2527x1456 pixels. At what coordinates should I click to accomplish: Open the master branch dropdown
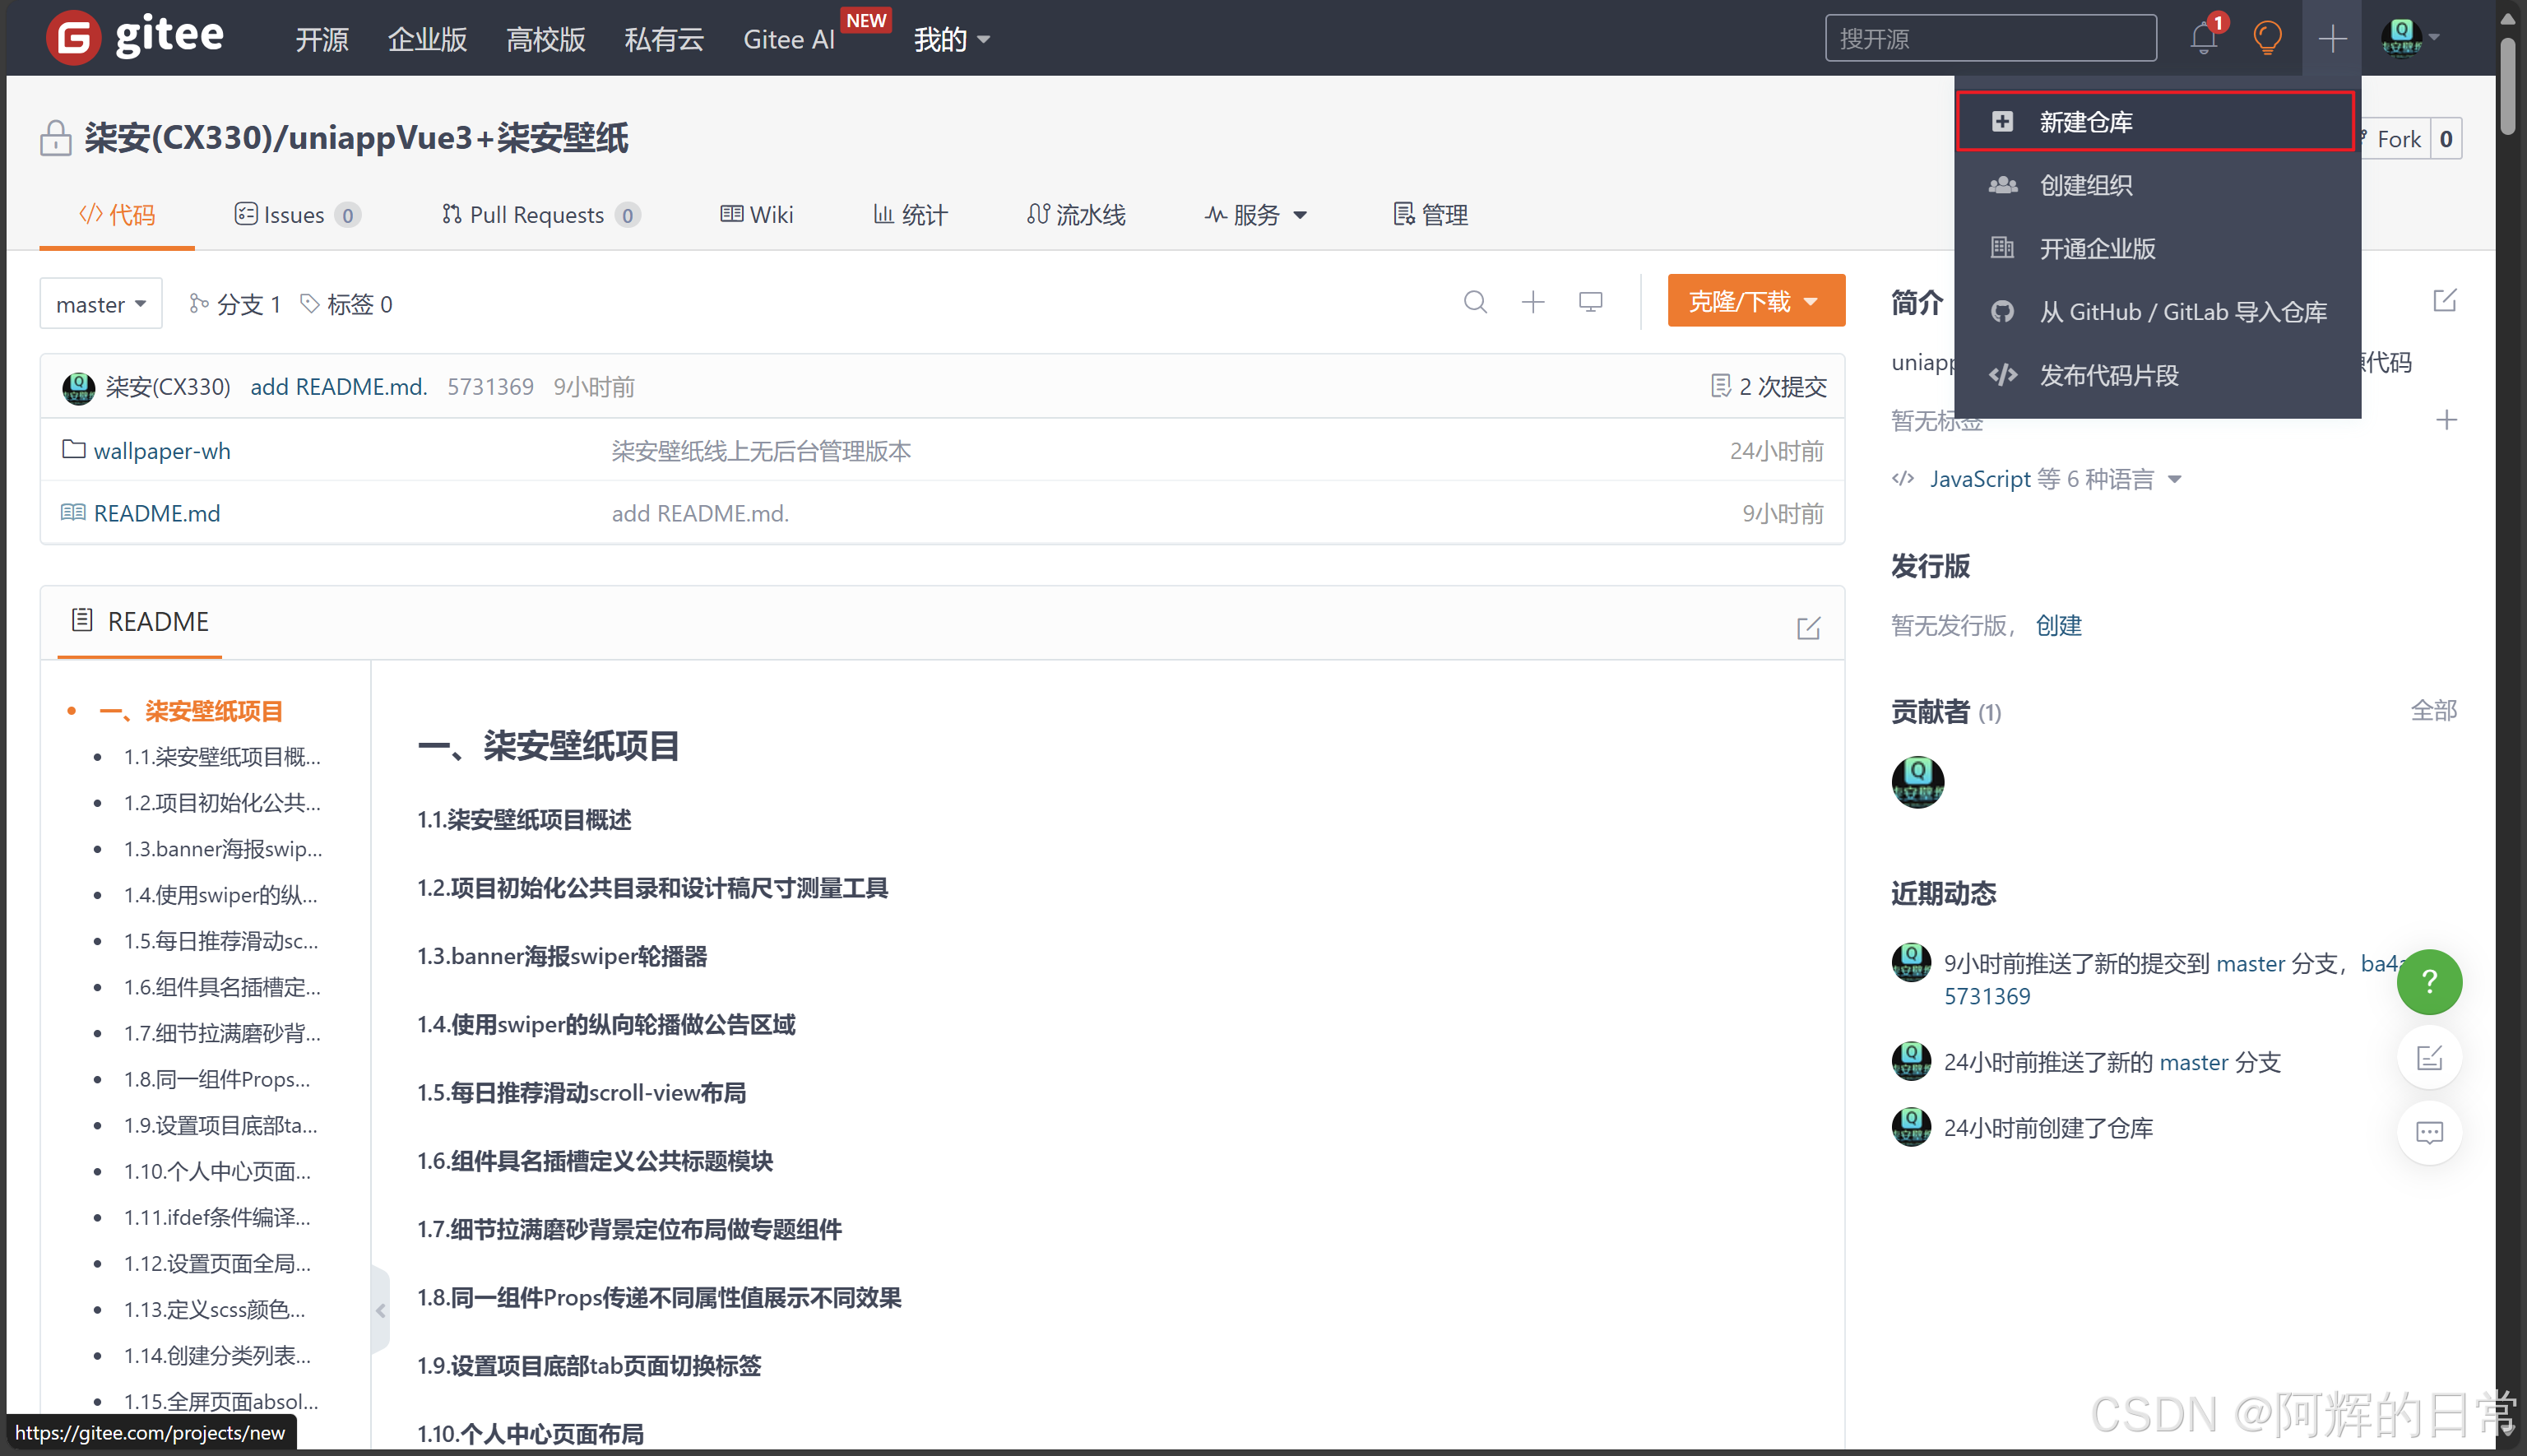tap(101, 304)
